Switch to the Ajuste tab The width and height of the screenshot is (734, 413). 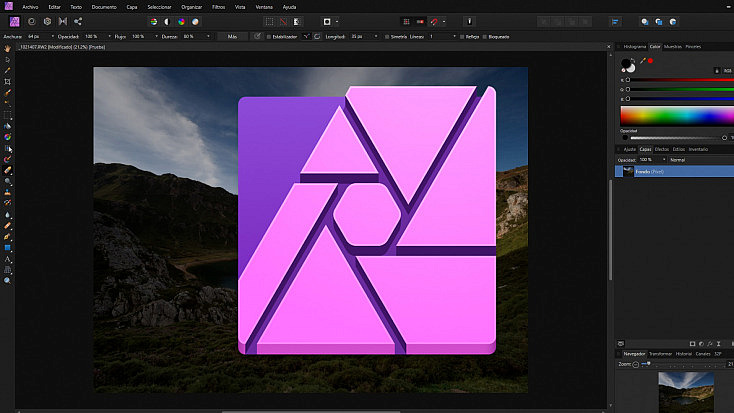[x=630, y=149]
